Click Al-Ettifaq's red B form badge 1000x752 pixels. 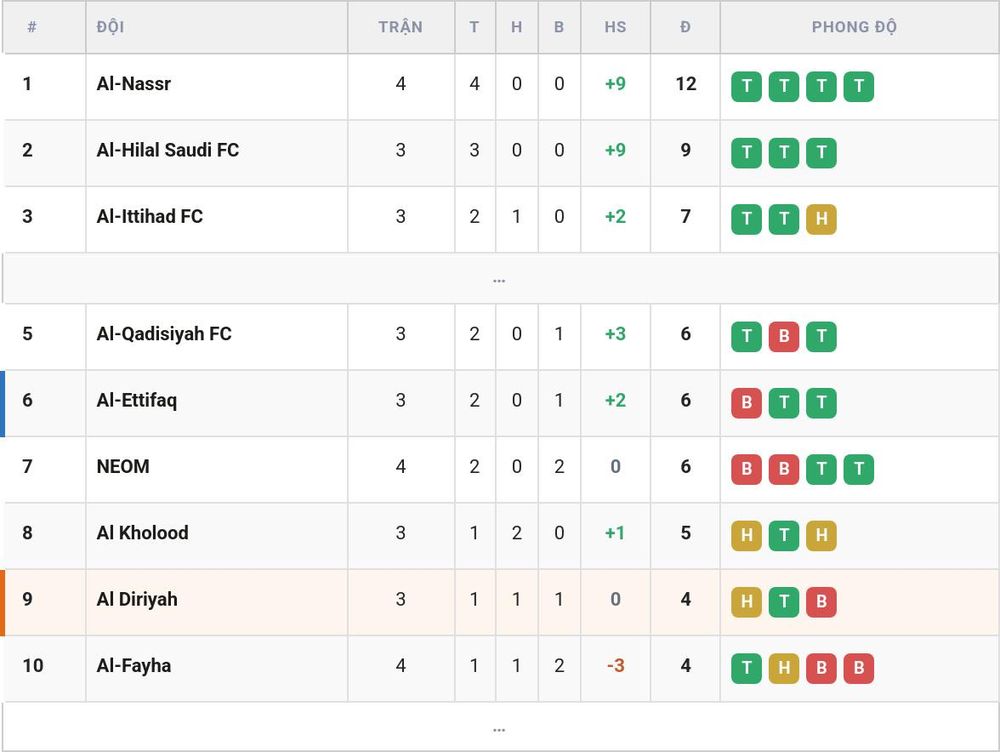[x=746, y=402]
